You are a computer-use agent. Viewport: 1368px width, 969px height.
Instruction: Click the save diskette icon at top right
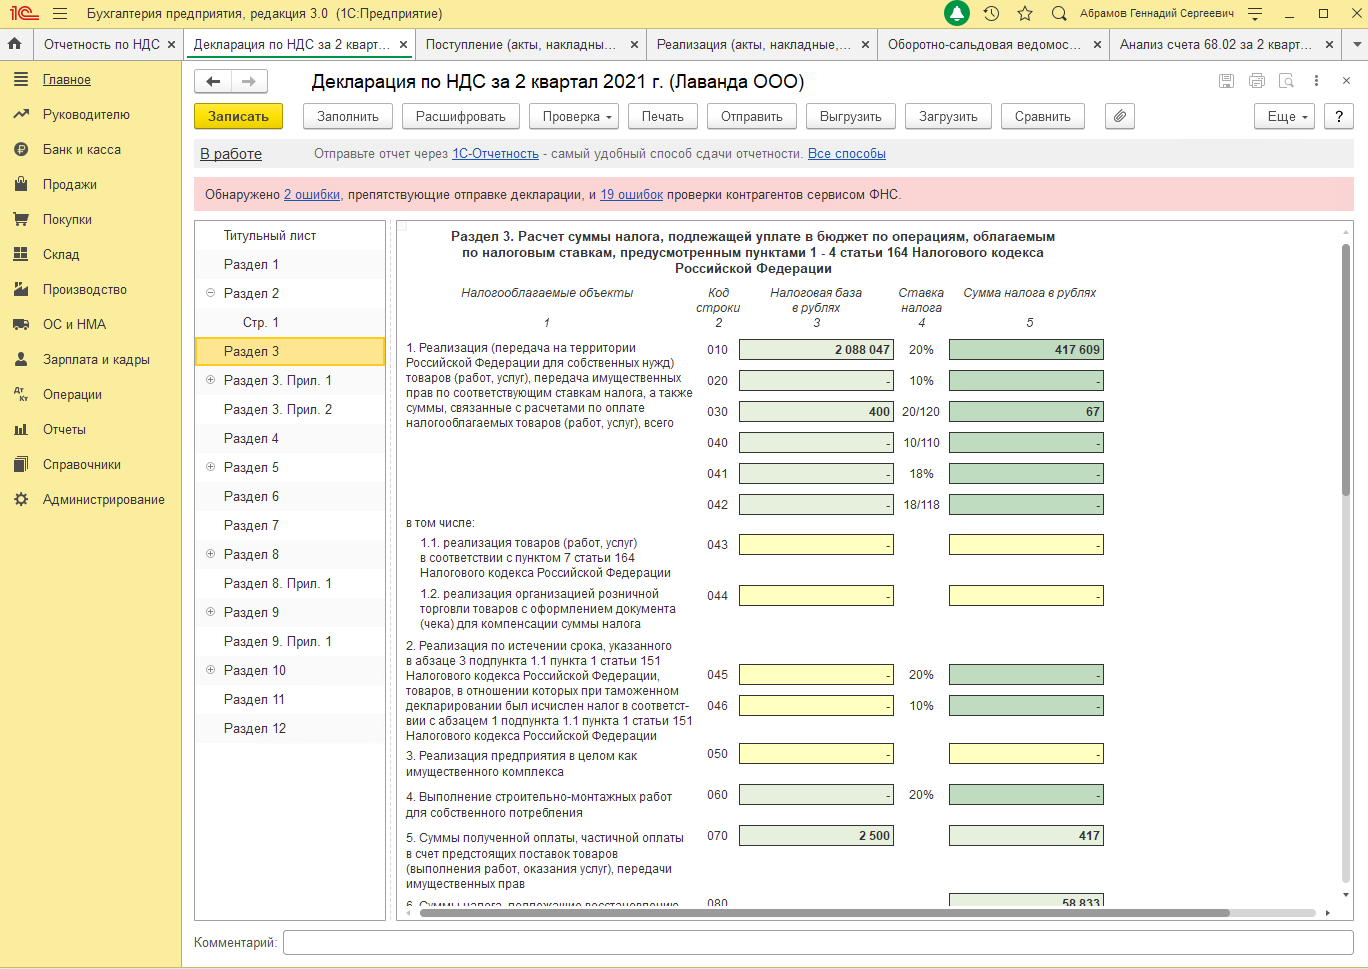pos(1226,81)
